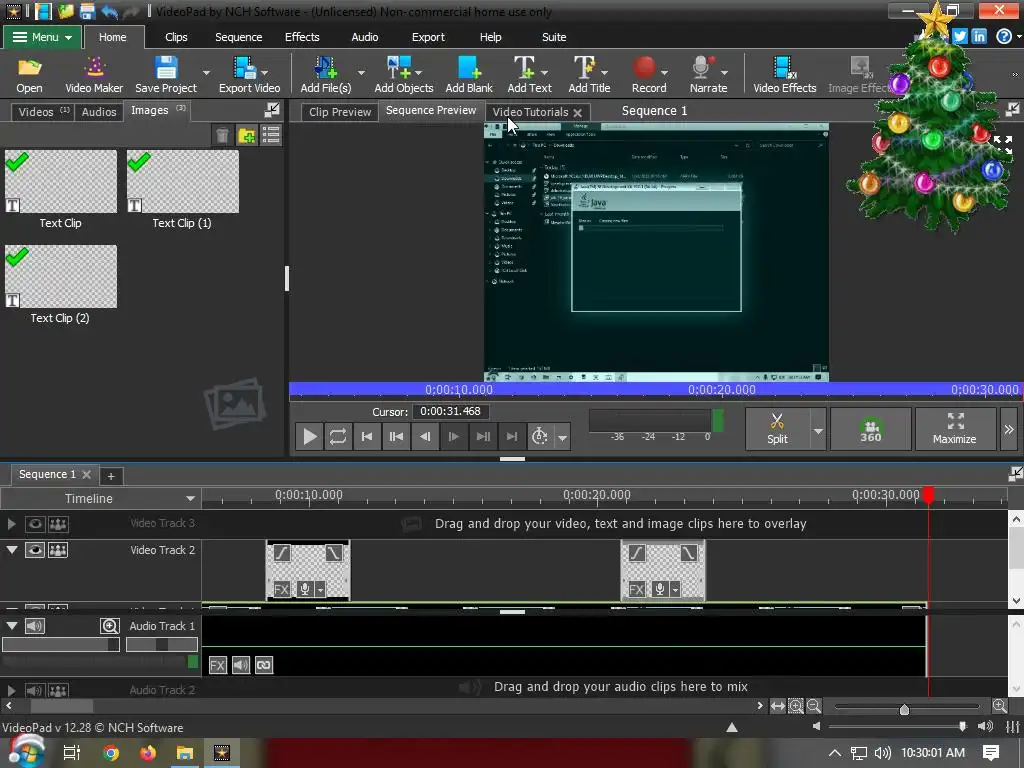Open the help question mark icon

1004,37
